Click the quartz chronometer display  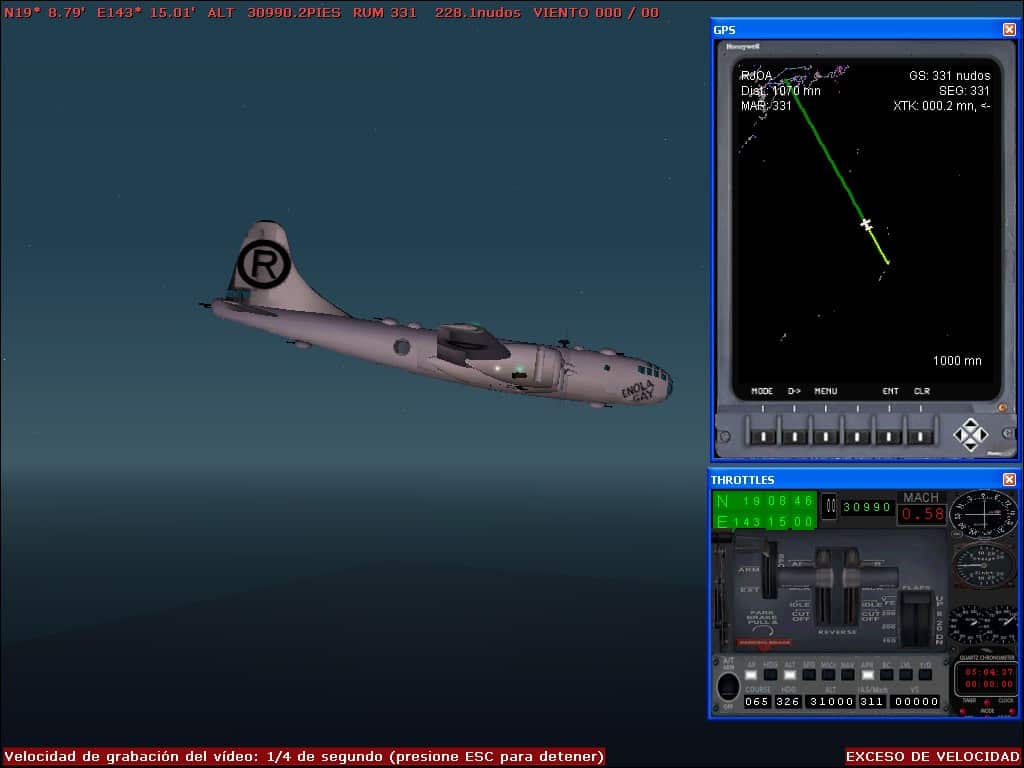click(985, 678)
